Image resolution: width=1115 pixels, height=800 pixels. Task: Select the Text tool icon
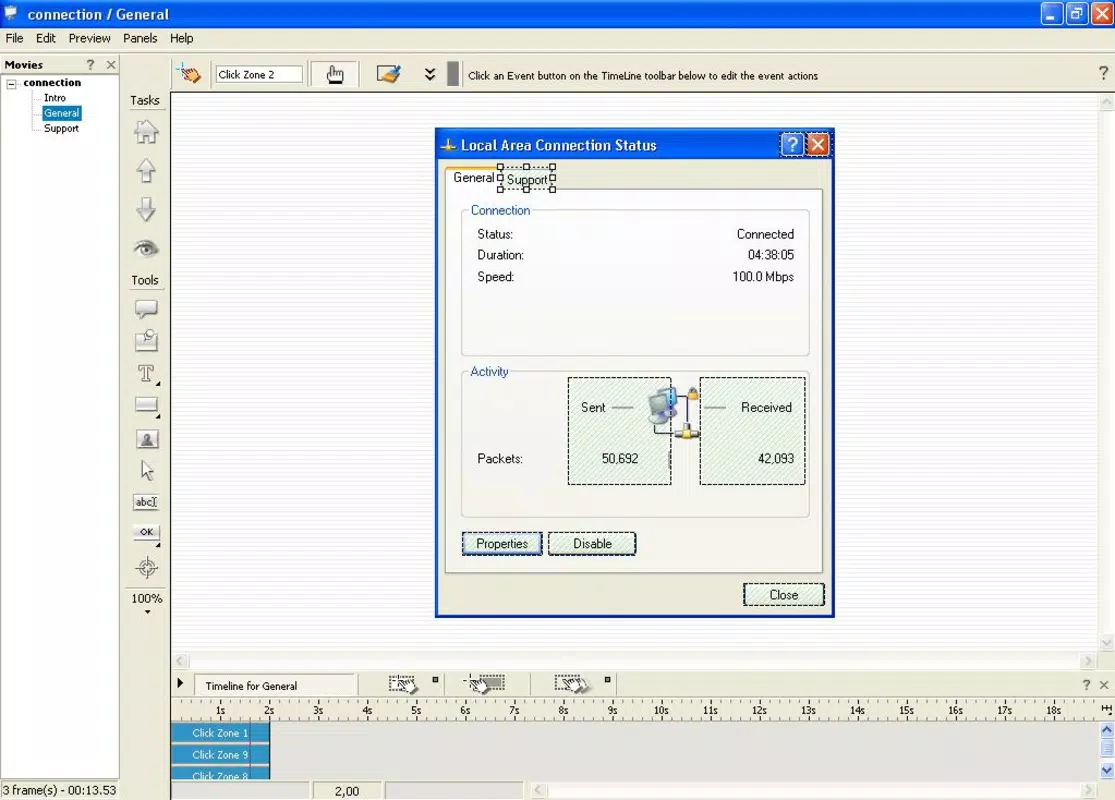click(x=146, y=373)
